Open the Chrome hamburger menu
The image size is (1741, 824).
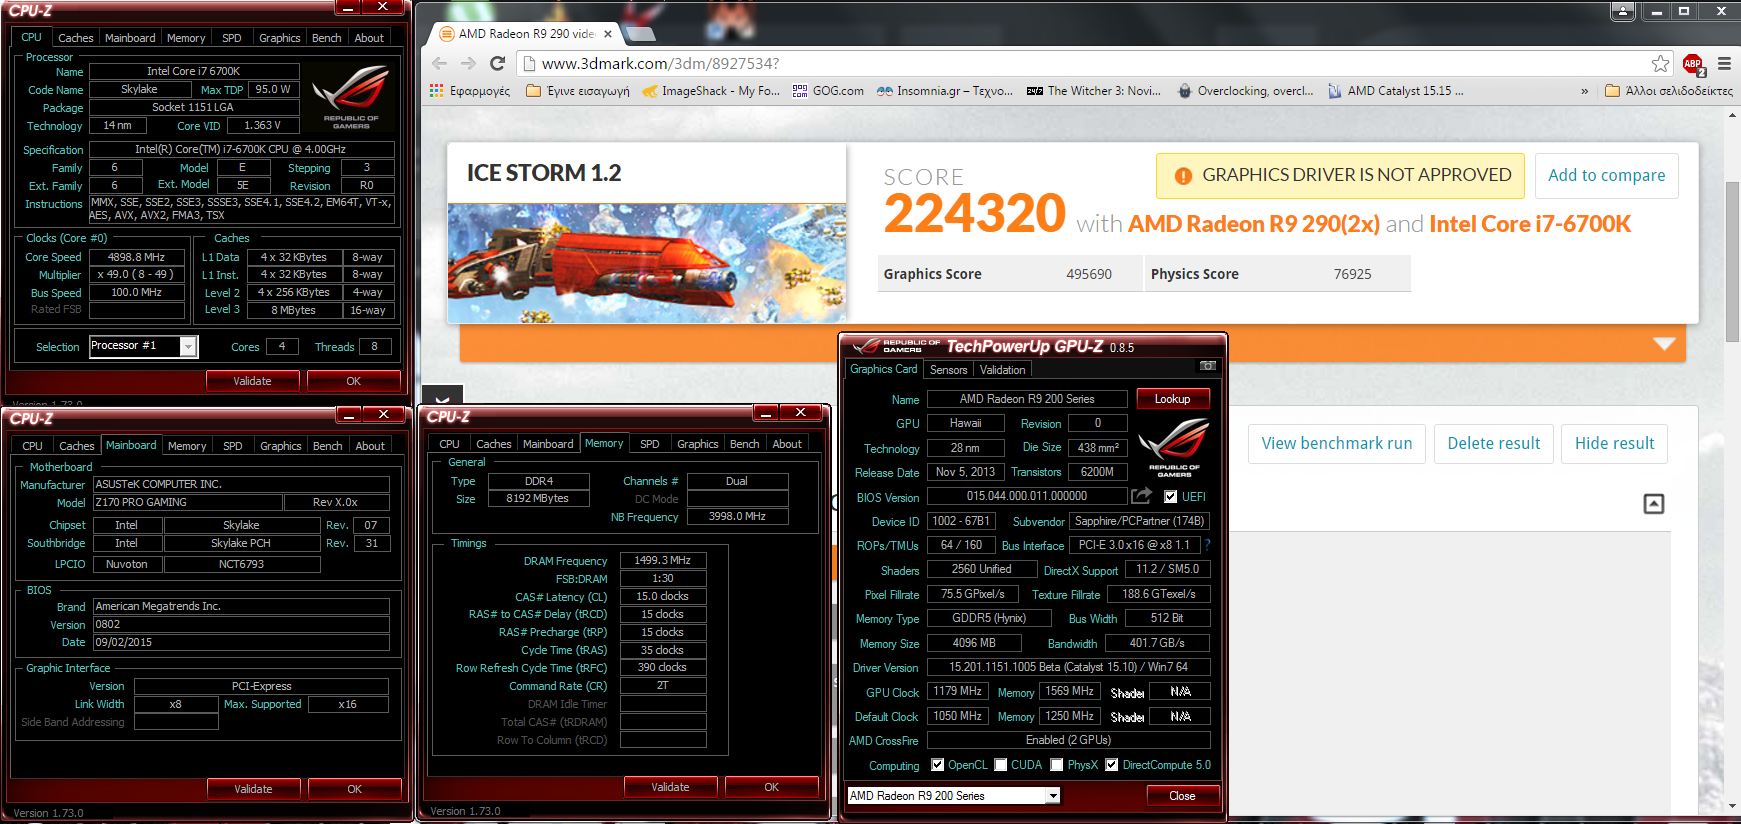pos(1724,63)
